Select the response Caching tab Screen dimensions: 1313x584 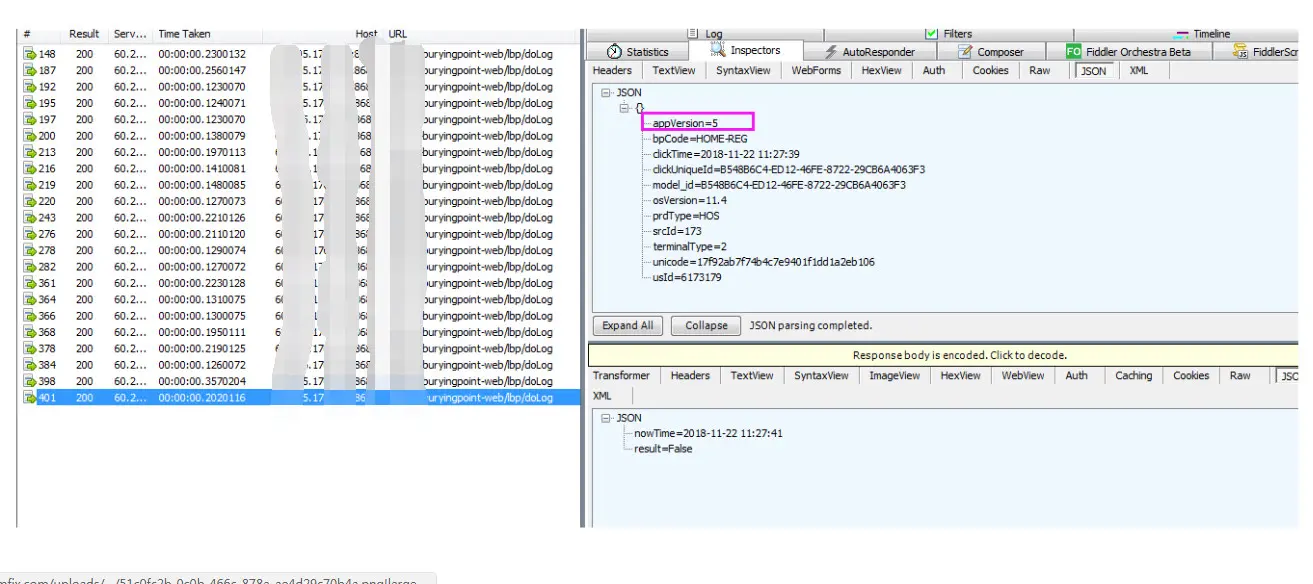pos(1133,376)
